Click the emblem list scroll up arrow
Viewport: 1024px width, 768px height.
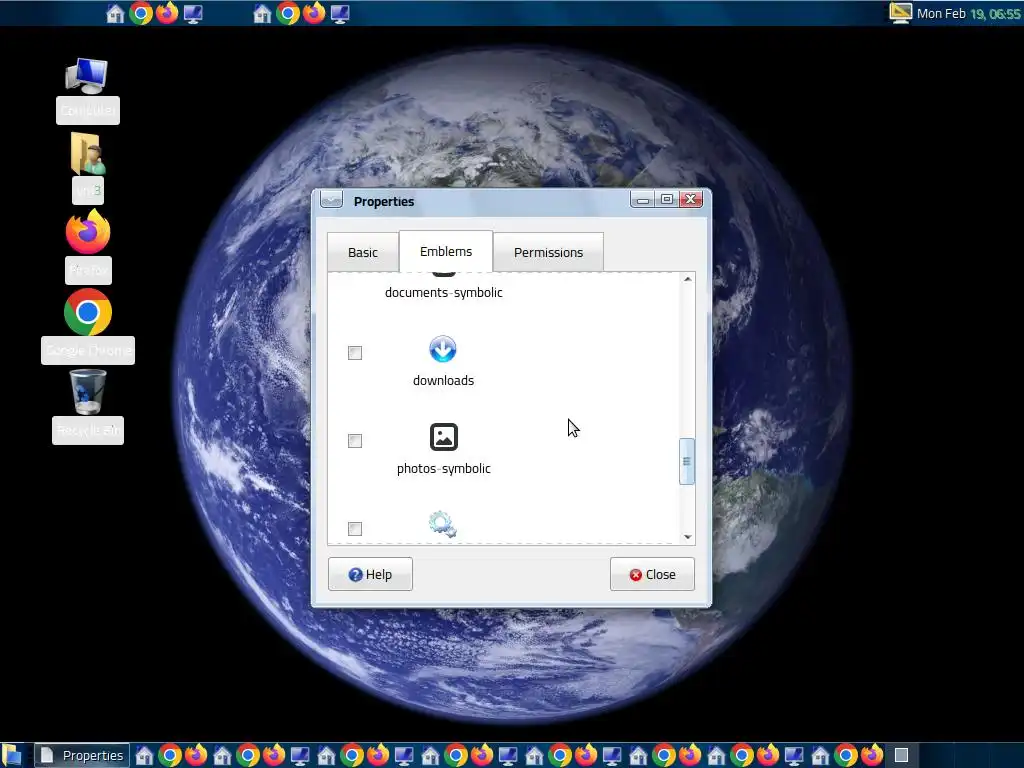pos(687,280)
